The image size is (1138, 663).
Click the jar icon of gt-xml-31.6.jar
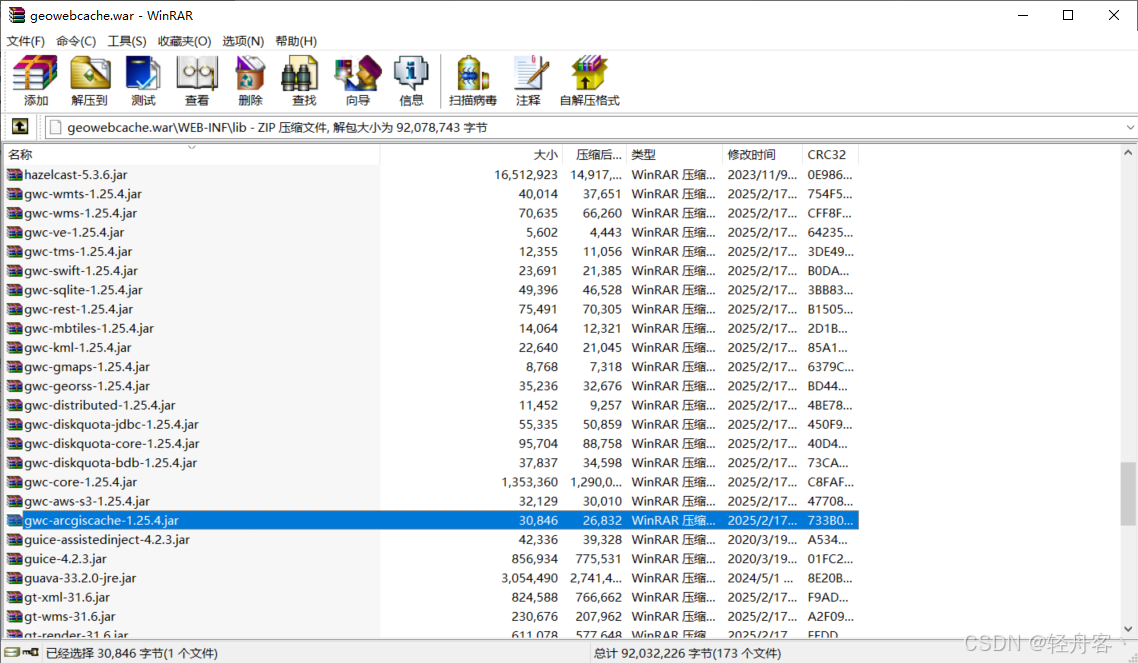pos(15,597)
